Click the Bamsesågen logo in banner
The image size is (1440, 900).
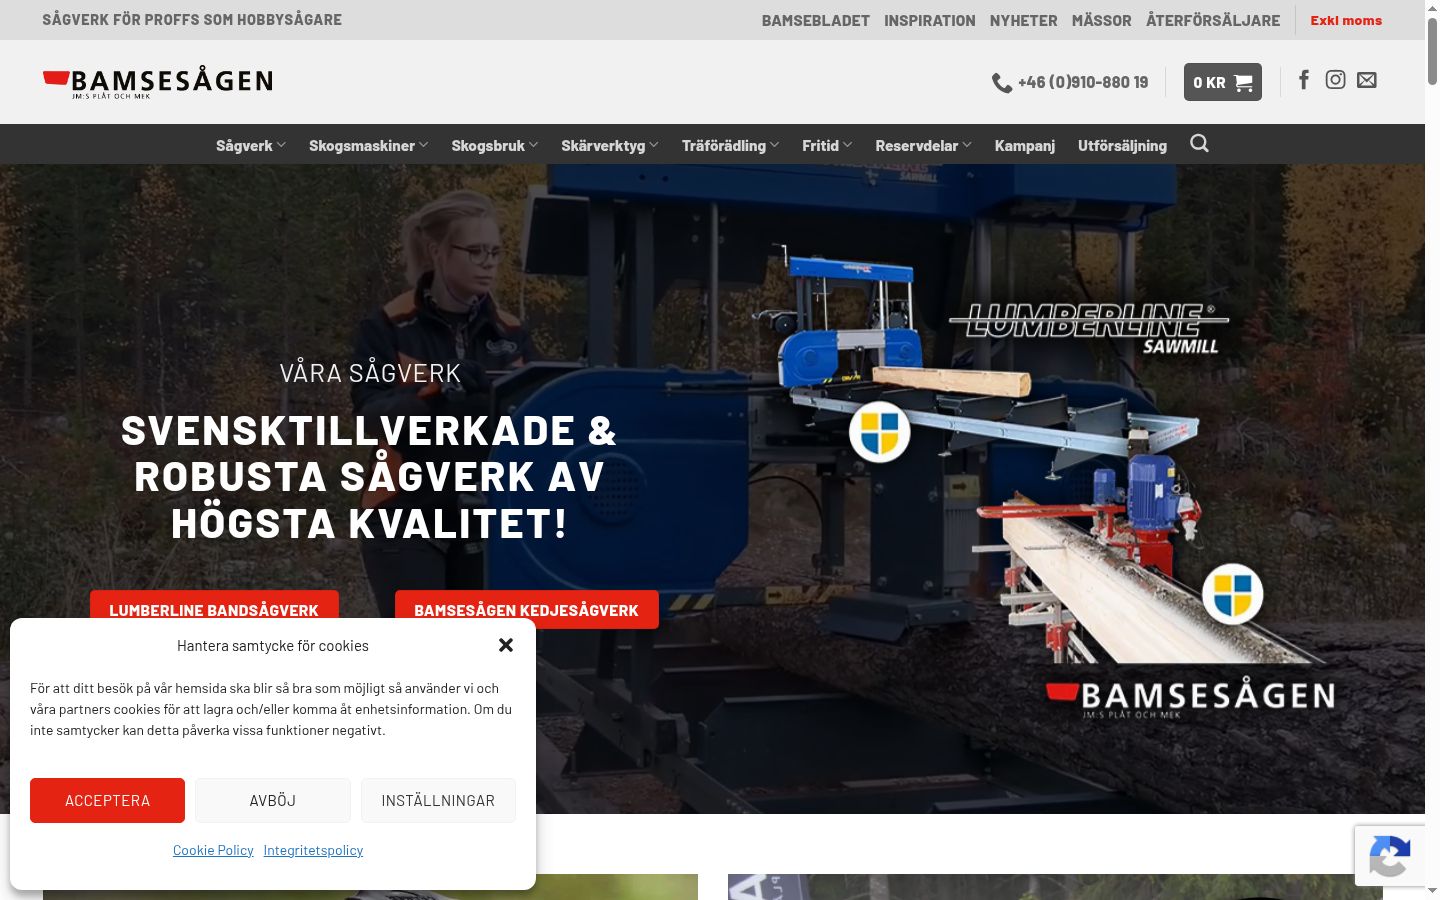pyautogui.click(x=1190, y=699)
